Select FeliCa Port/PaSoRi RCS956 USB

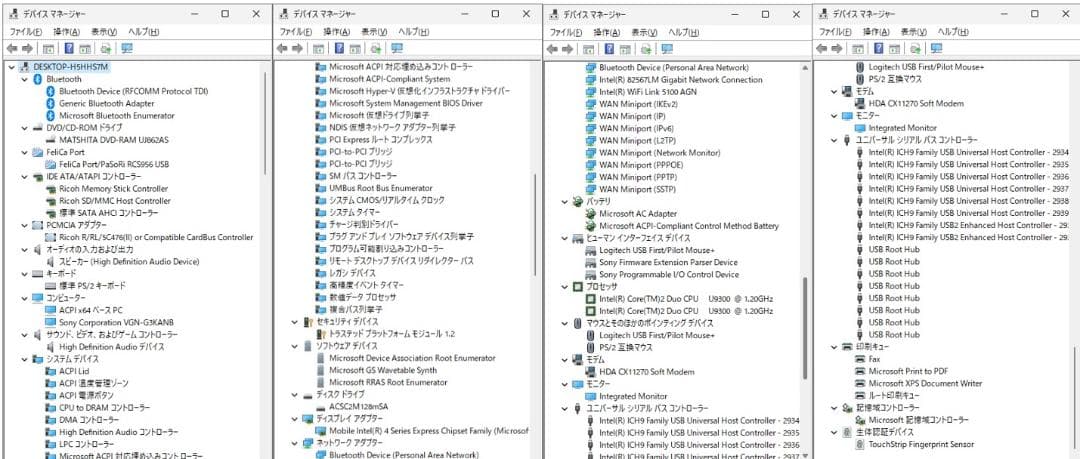(114, 164)
